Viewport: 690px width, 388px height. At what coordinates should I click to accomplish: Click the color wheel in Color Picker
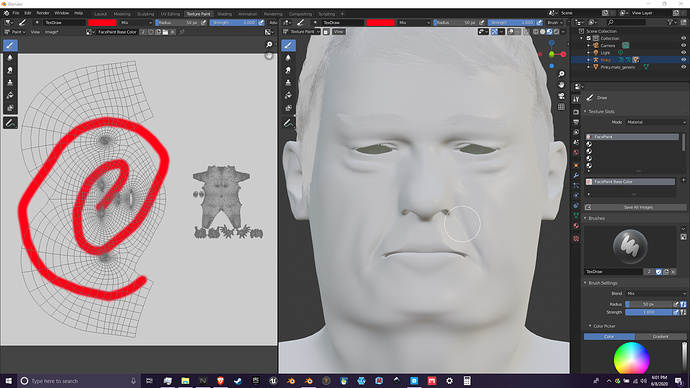631,358
